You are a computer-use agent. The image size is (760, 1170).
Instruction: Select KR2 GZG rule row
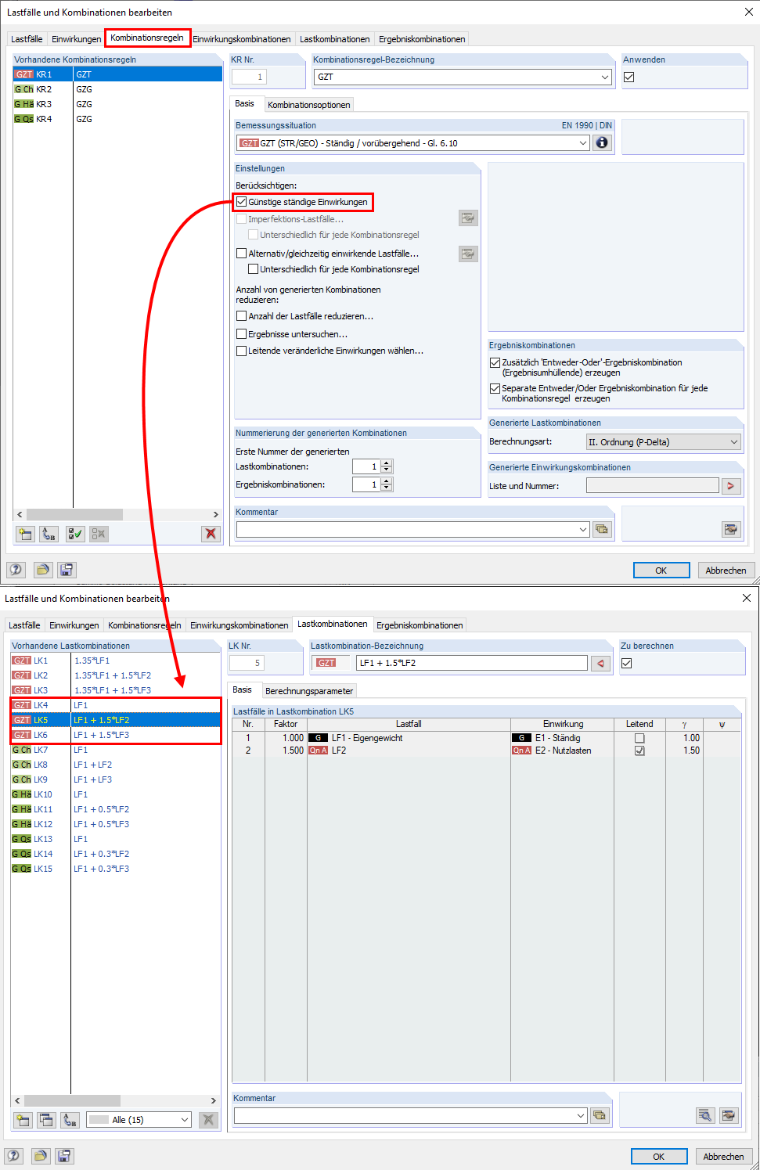point(117,89)
